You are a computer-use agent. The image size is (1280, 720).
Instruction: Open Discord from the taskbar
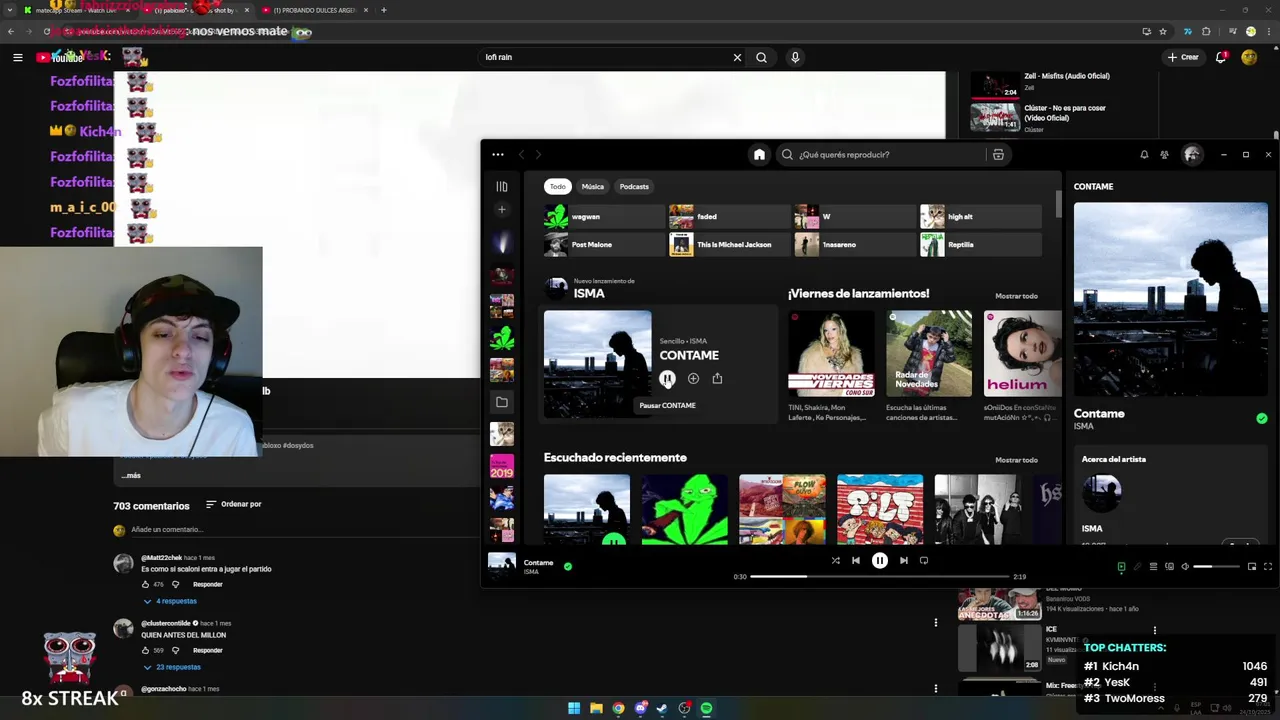tap(640, 708)
